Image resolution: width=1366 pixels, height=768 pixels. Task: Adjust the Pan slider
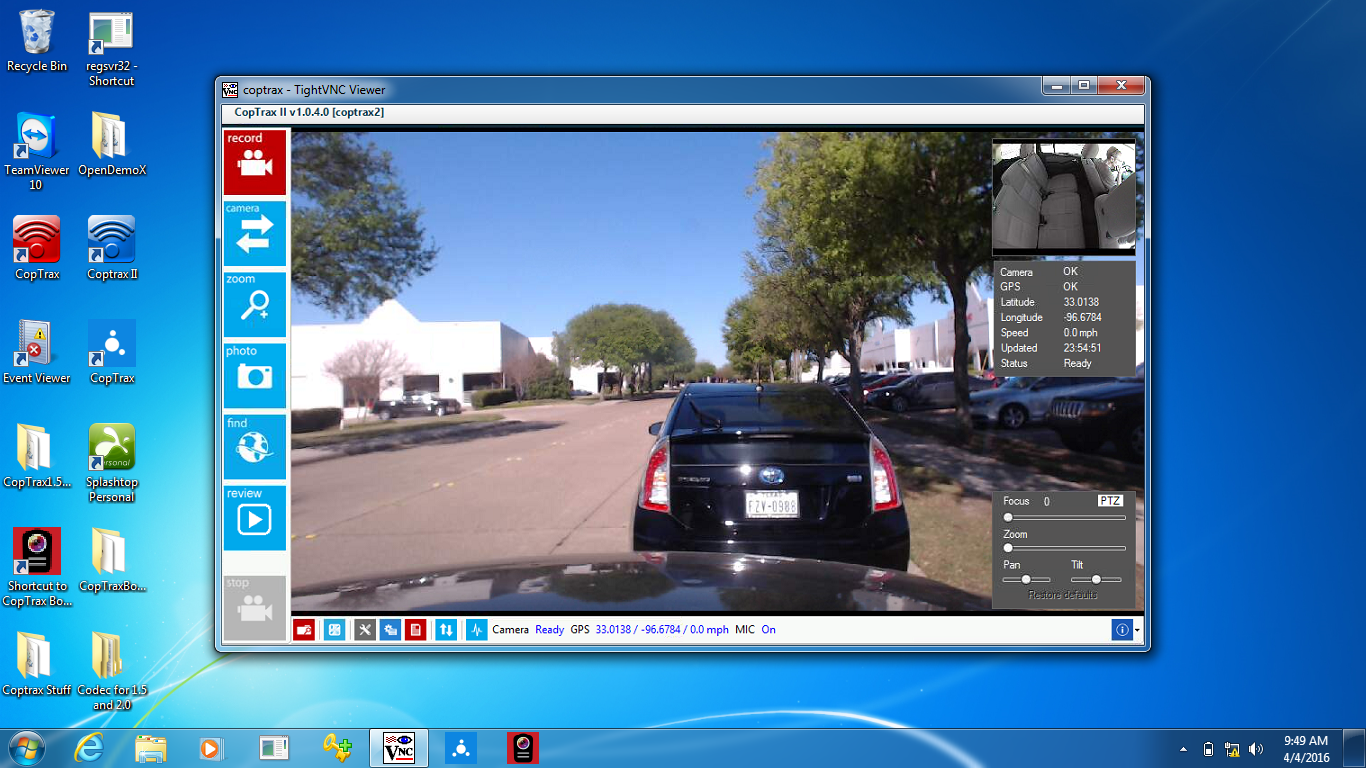(x=1027, y=579)
